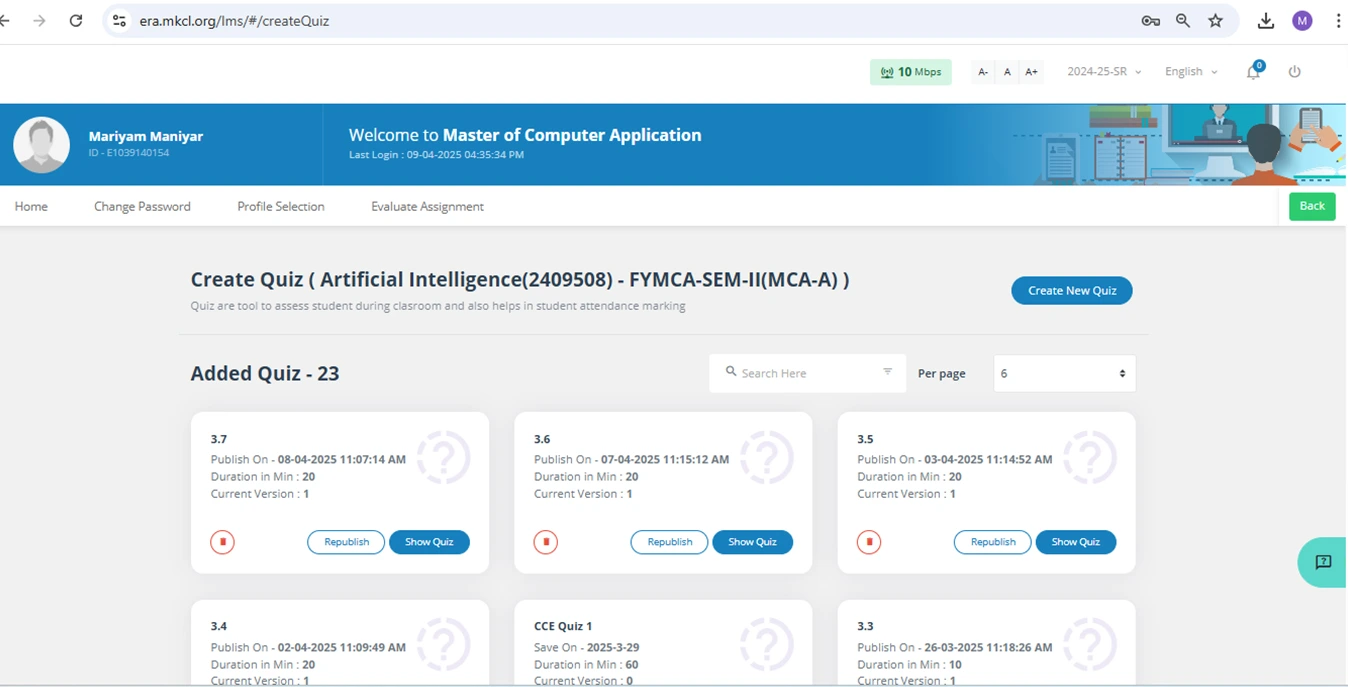Expand the 2024-25-SR session dropdown
Screen dimensions: 1348x687
(1103, 72)
